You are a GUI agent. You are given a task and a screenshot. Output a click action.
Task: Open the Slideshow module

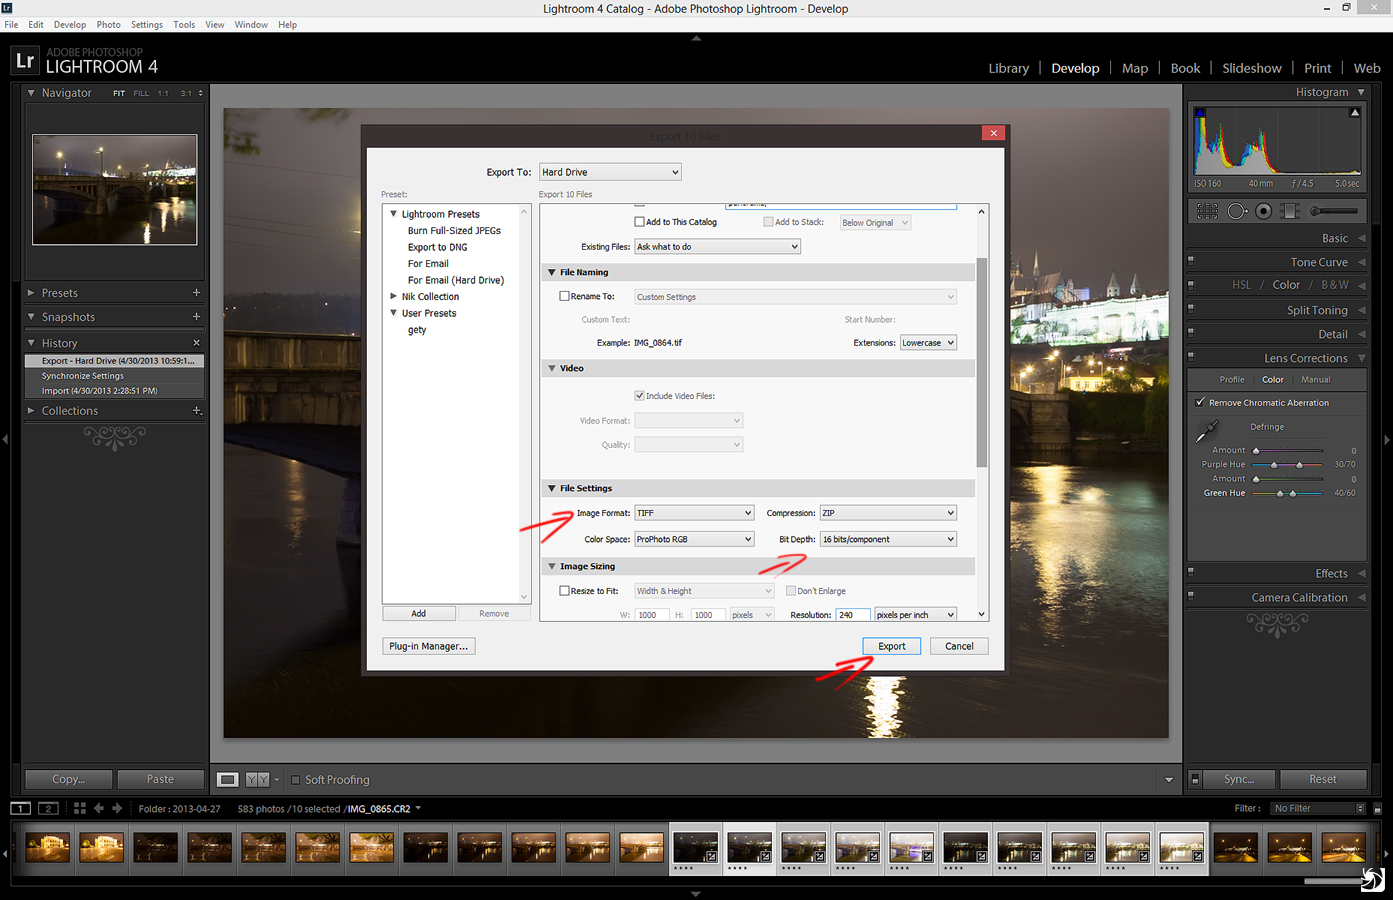(1252, 68)
